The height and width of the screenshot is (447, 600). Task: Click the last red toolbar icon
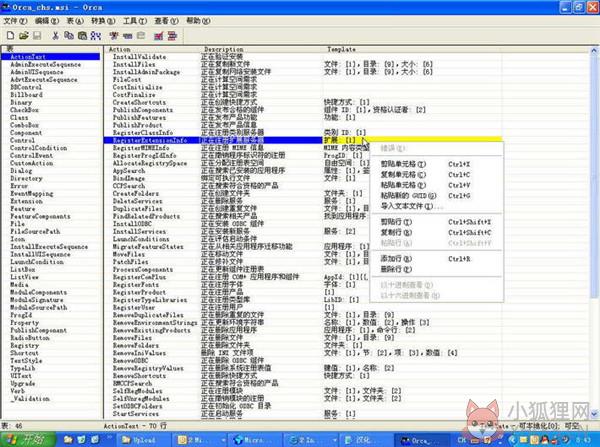pyautogui.click(x=172, y=36)
